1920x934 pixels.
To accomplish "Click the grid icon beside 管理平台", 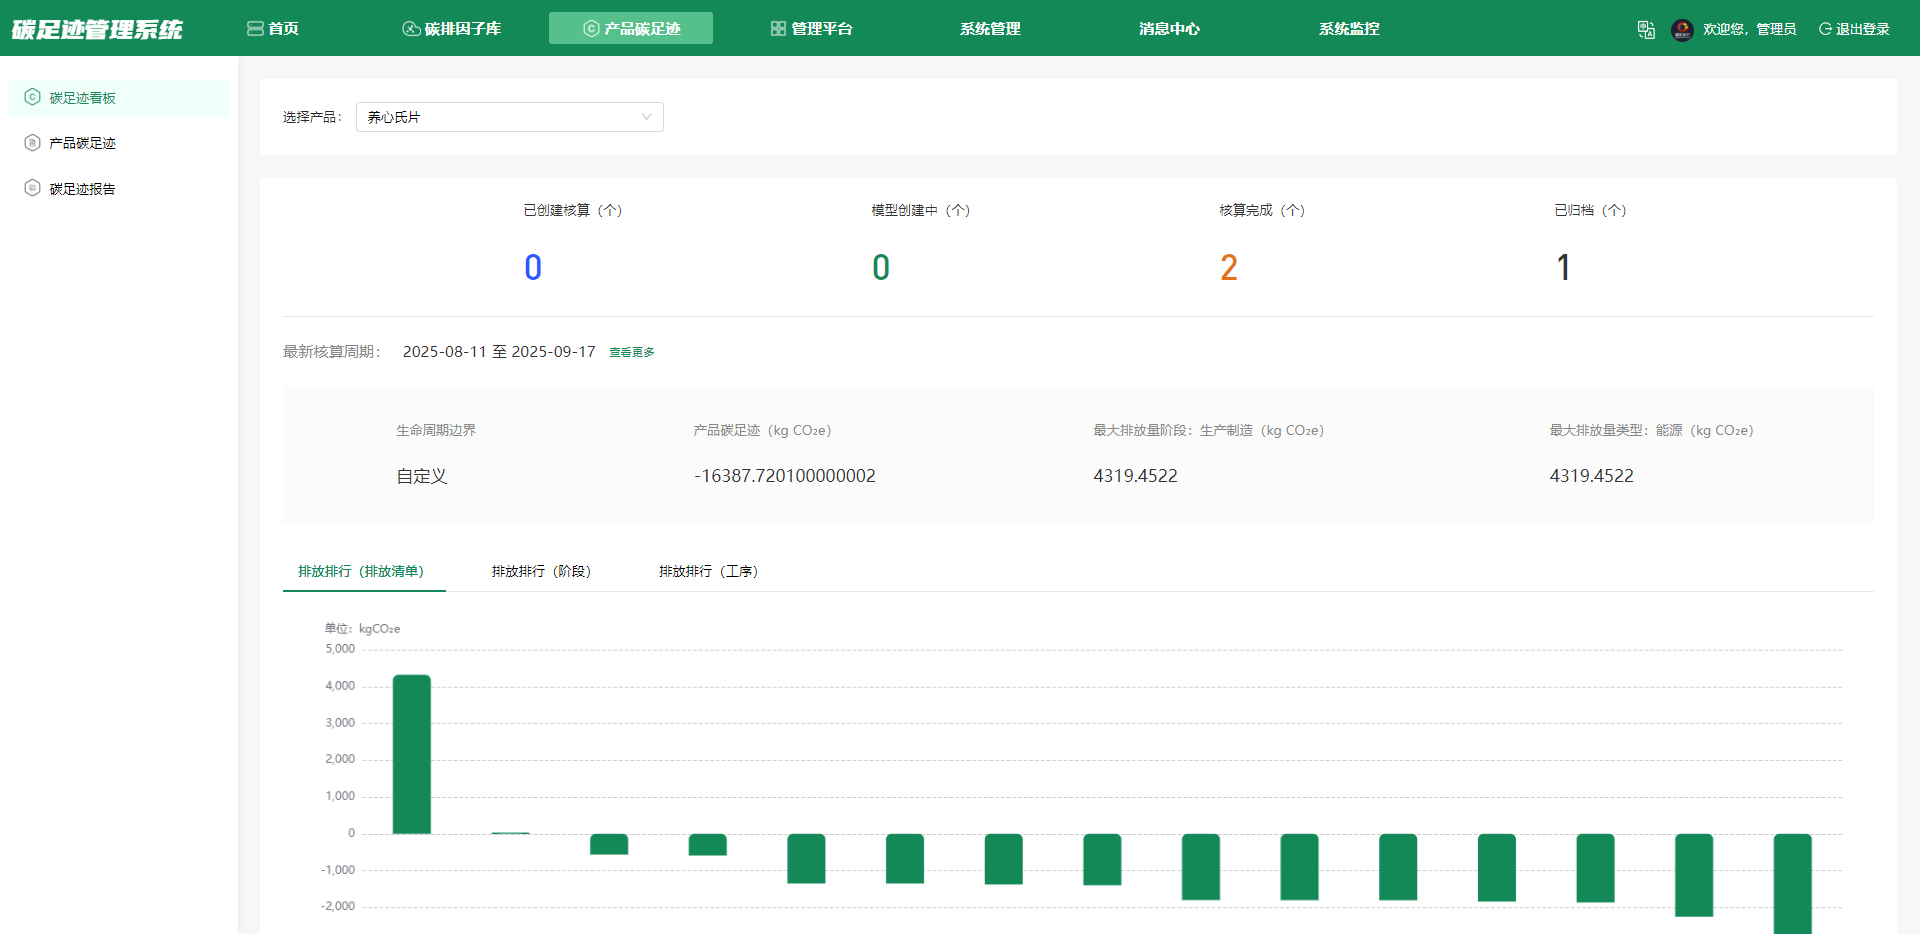I will (x=778, y=29).
